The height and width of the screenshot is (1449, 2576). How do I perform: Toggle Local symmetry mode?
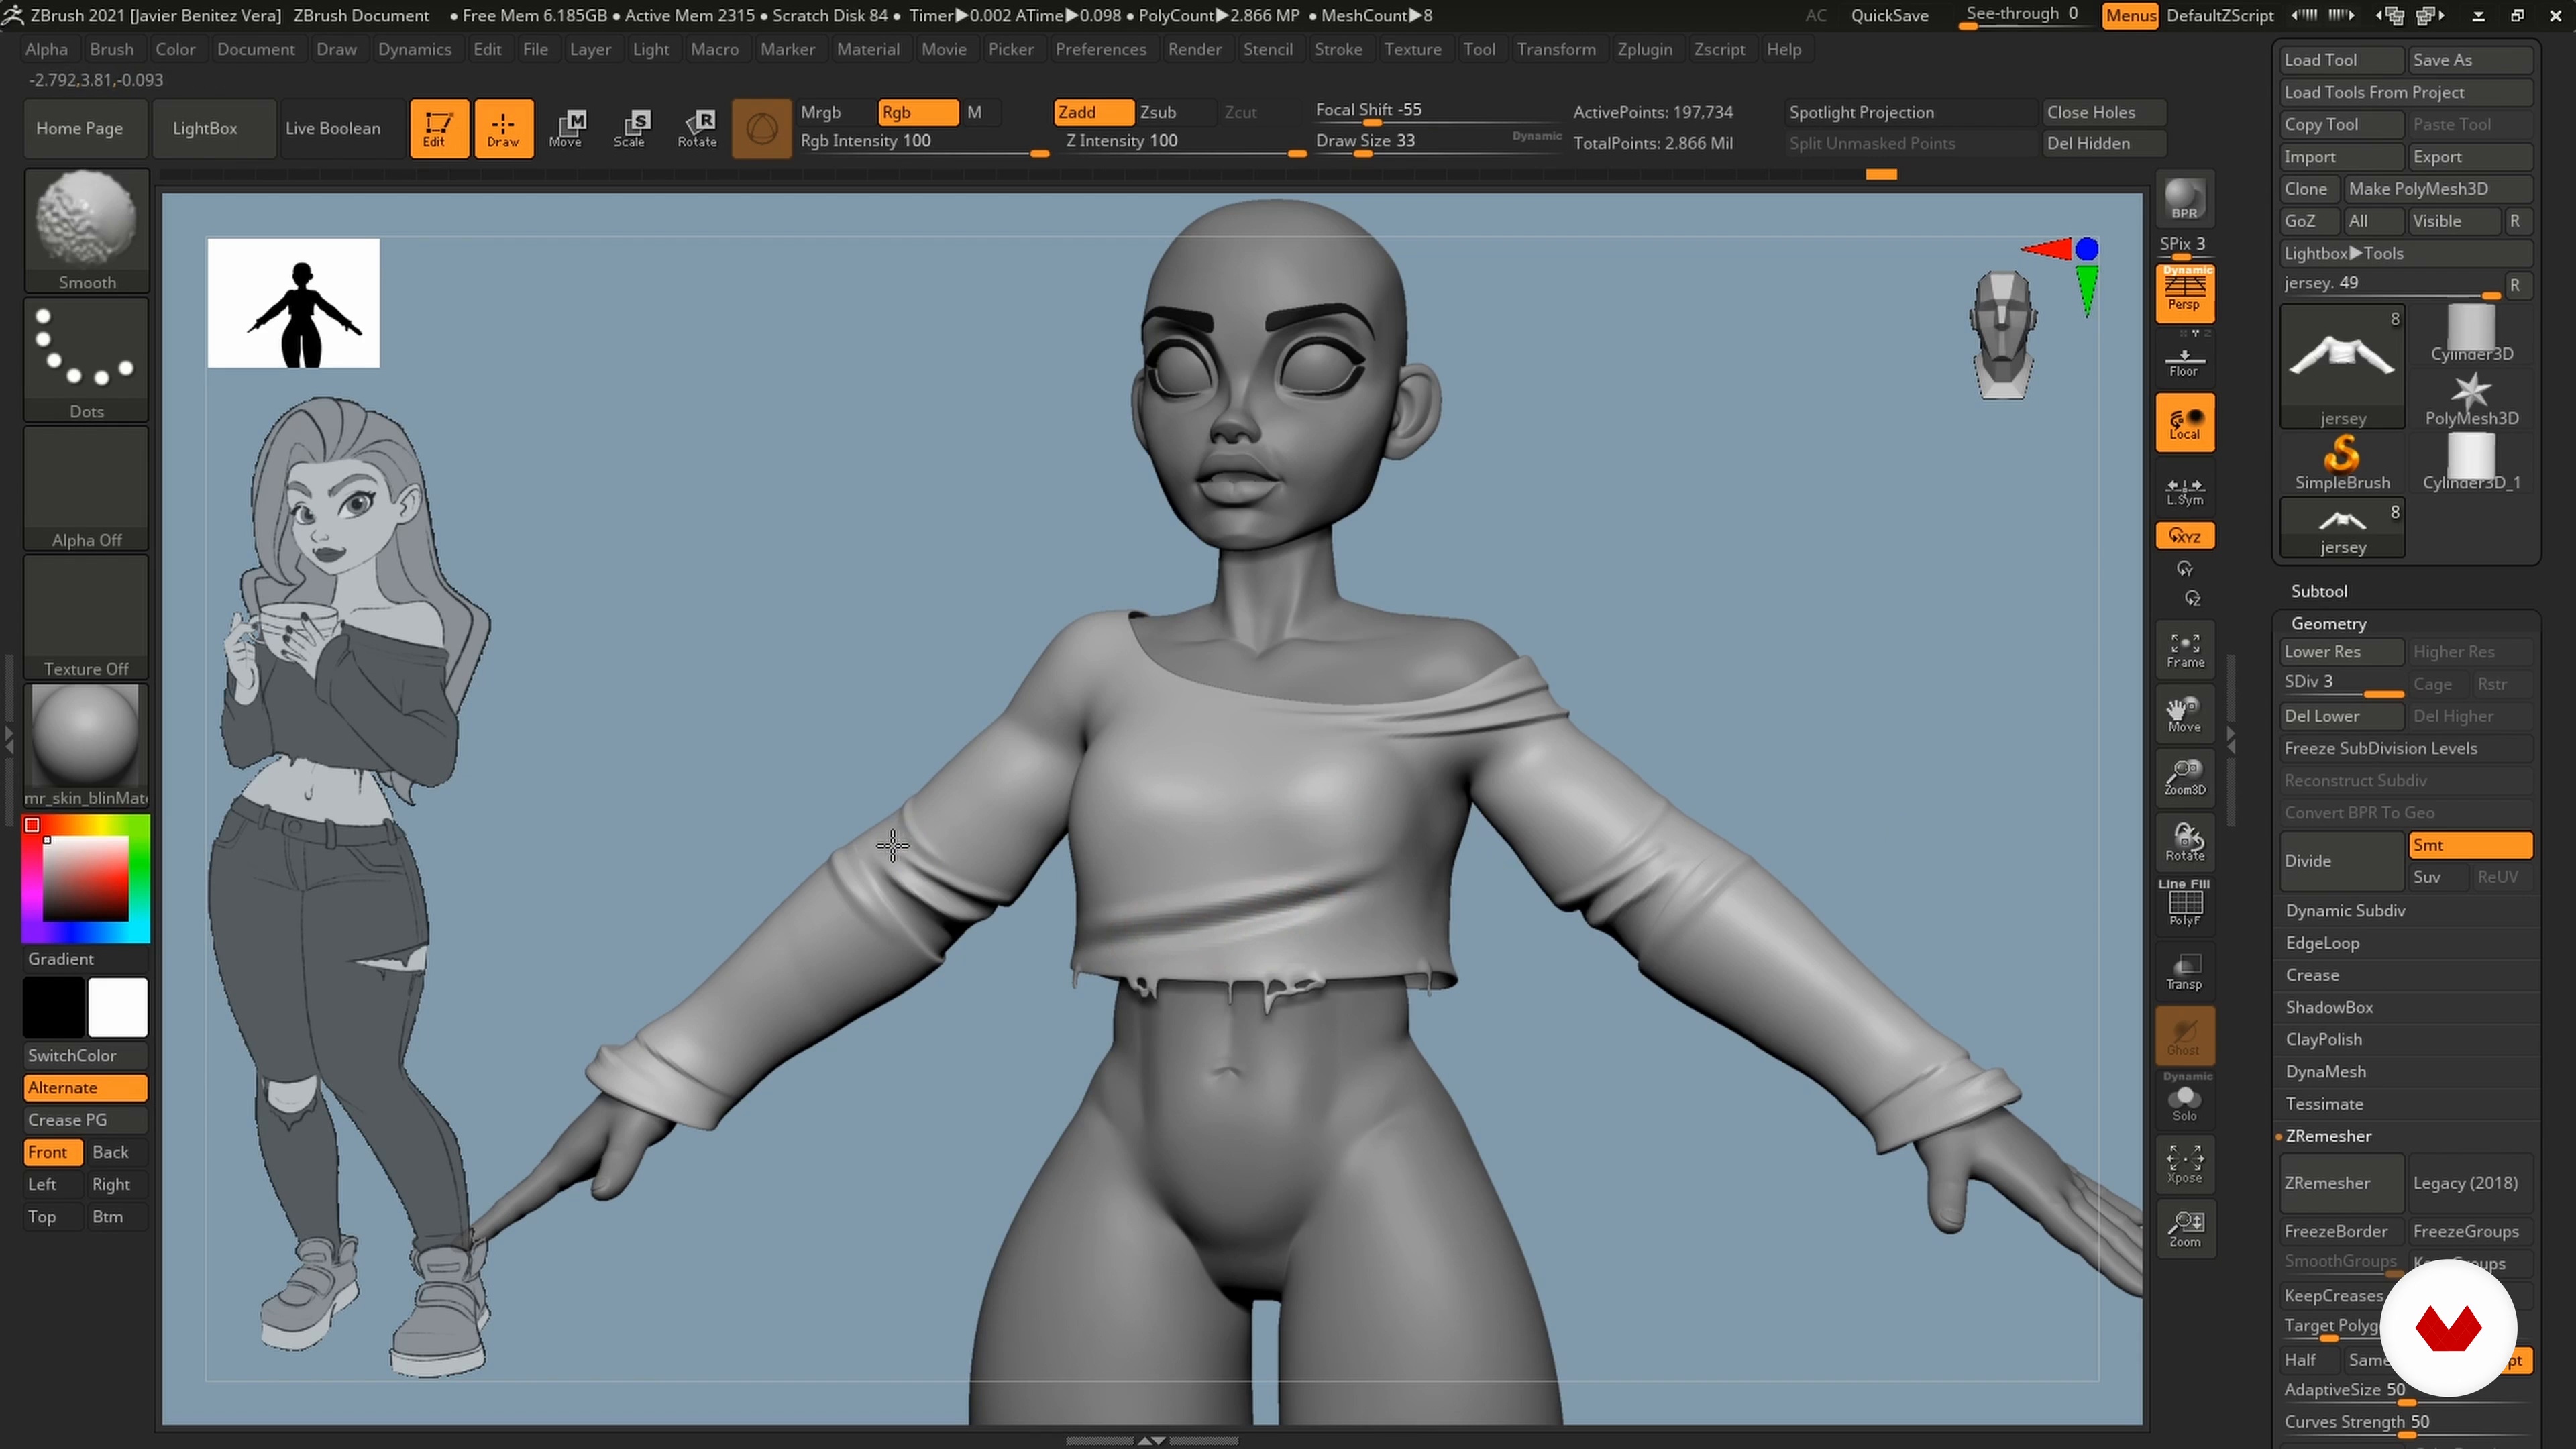(2184, 423)
